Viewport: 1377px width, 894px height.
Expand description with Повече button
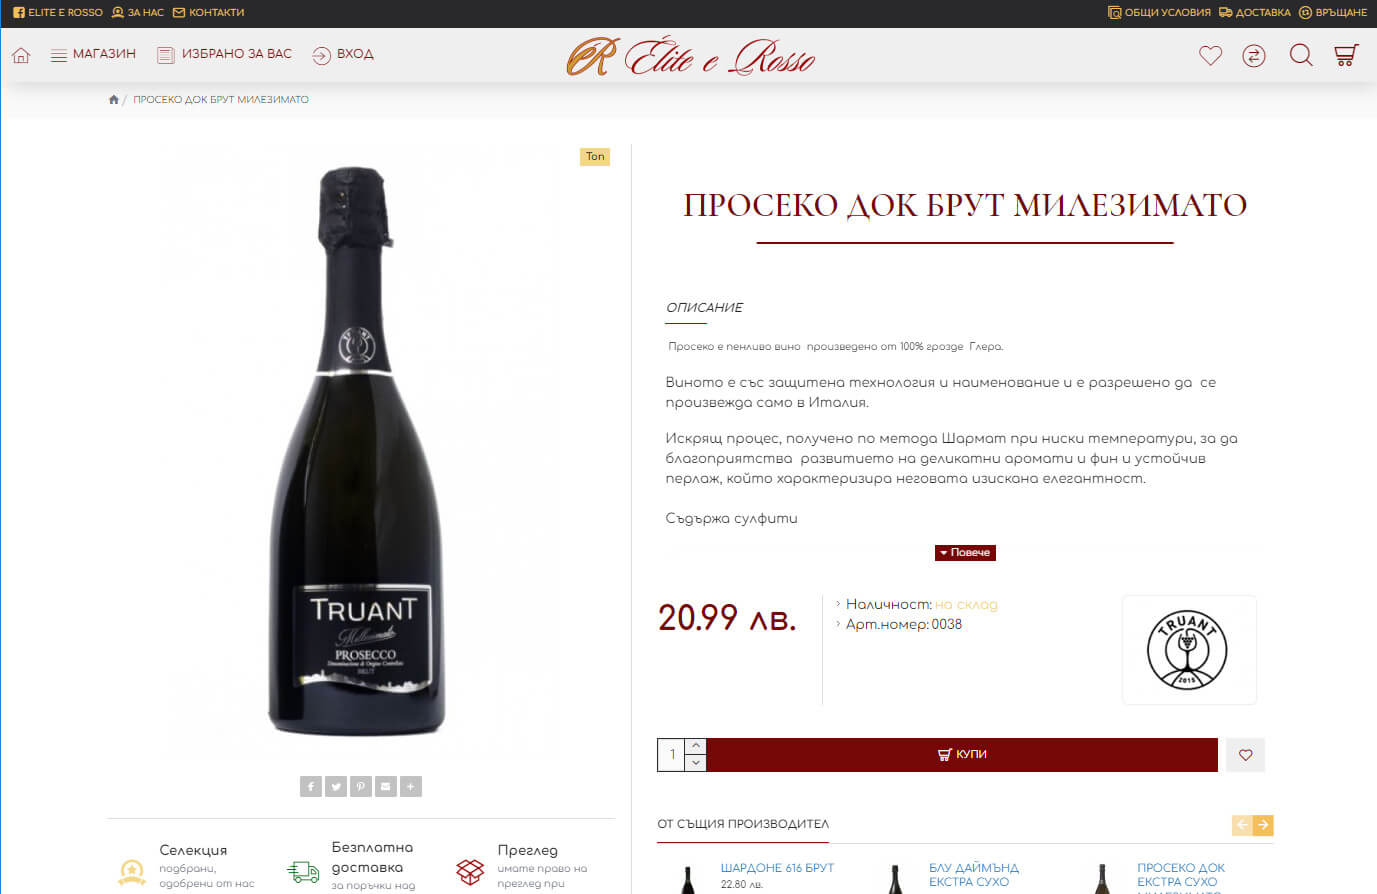[x=965, y=552]
